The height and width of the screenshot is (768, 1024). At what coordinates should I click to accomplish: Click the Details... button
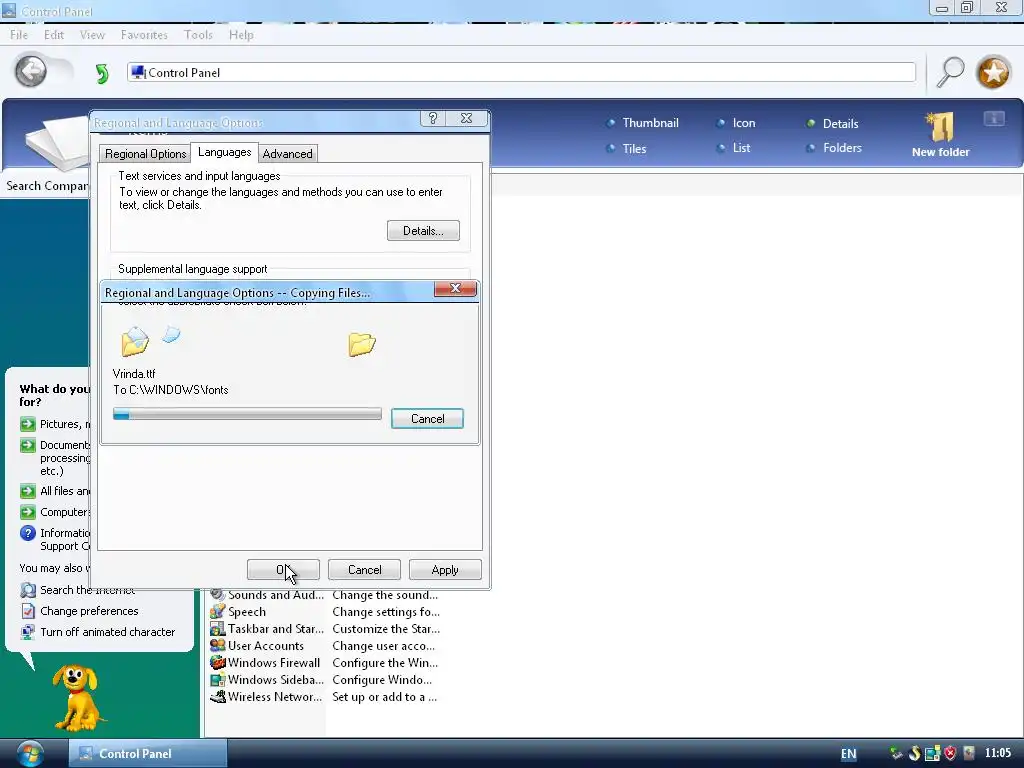pos(423,231)
